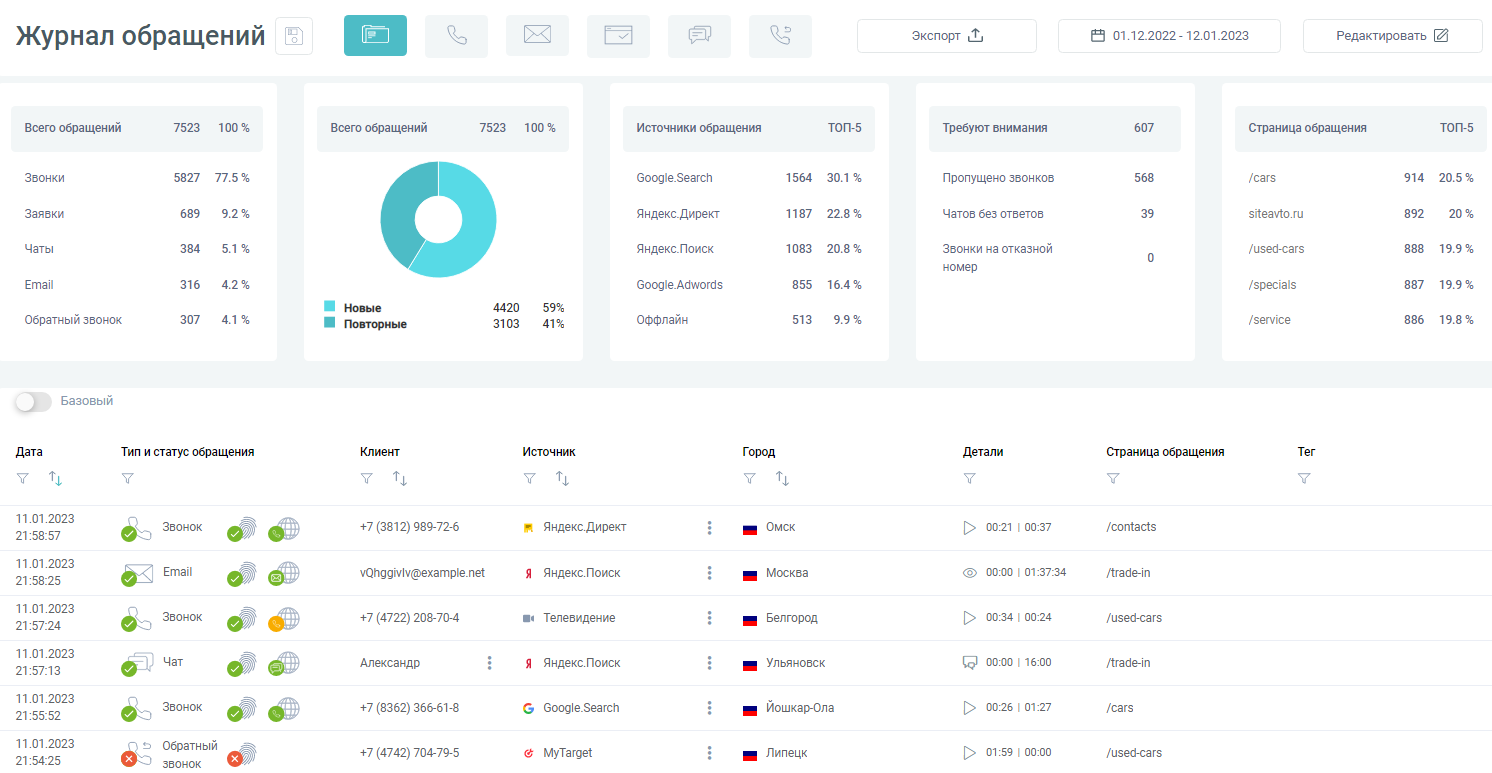Toggle the Базовый switch

coord(33,401)
